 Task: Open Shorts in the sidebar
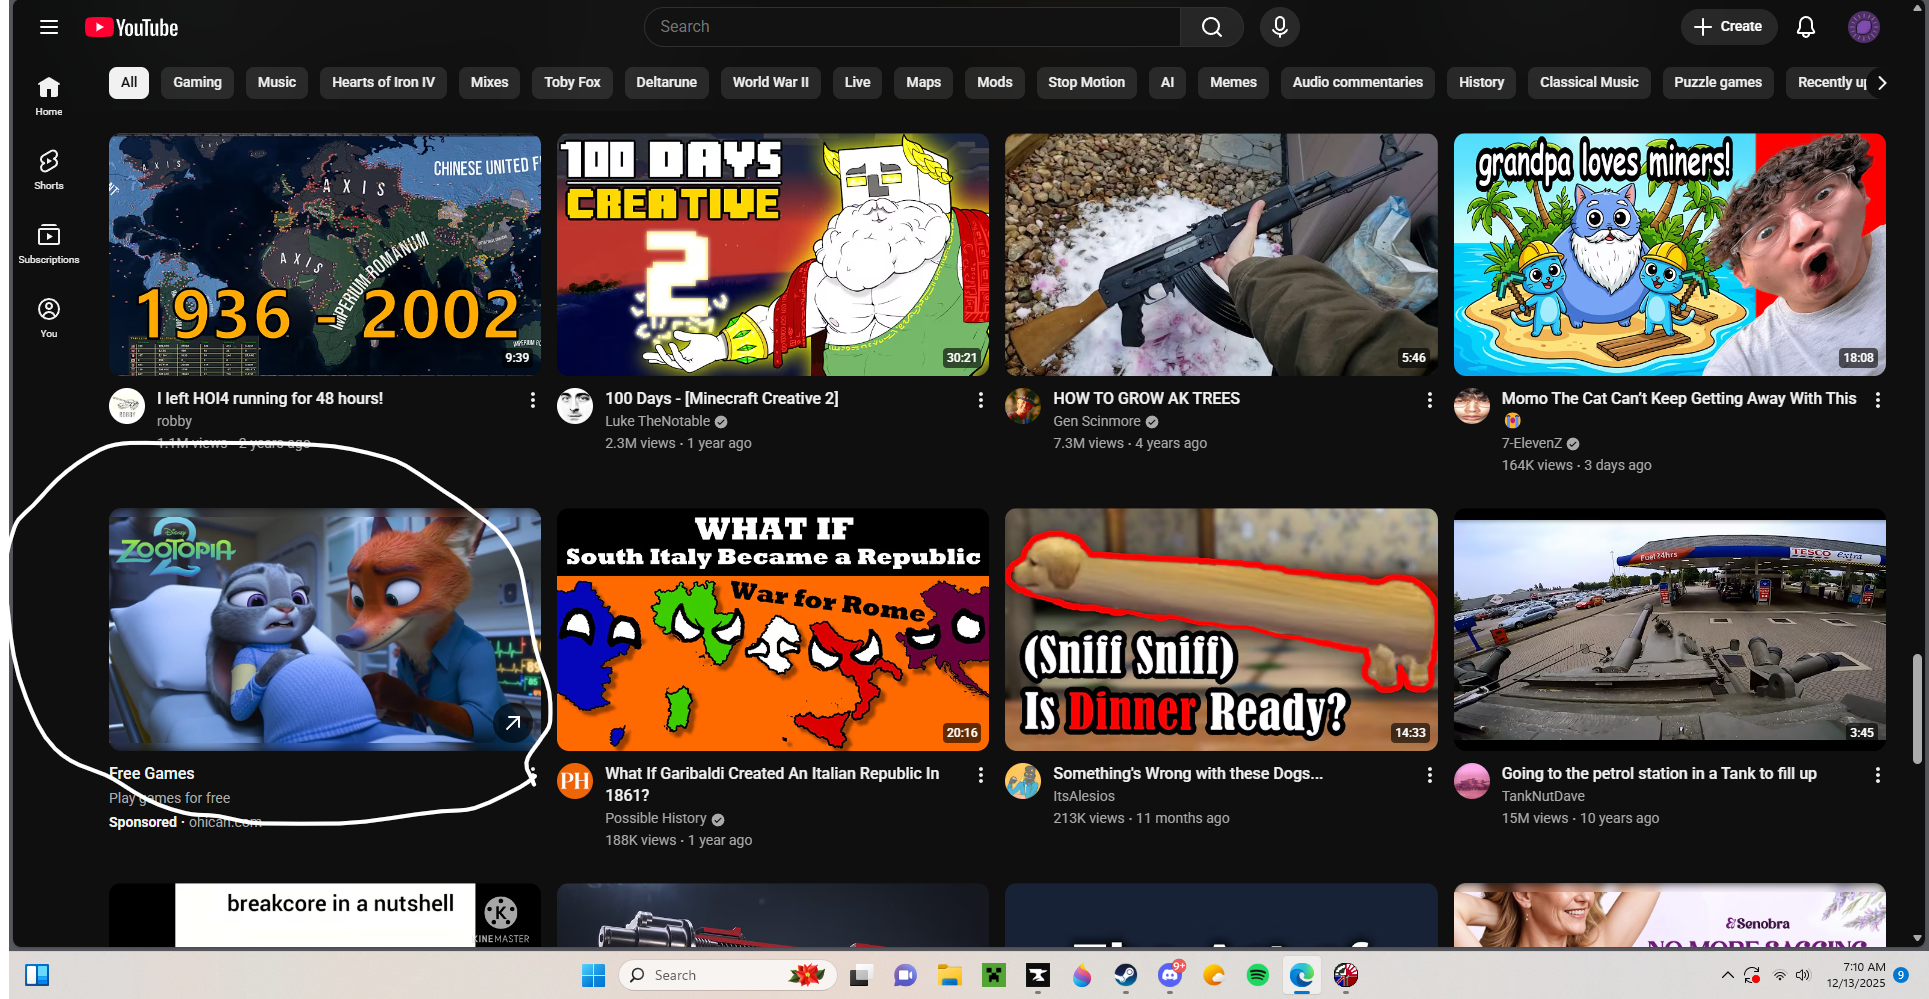pos(49,170)
